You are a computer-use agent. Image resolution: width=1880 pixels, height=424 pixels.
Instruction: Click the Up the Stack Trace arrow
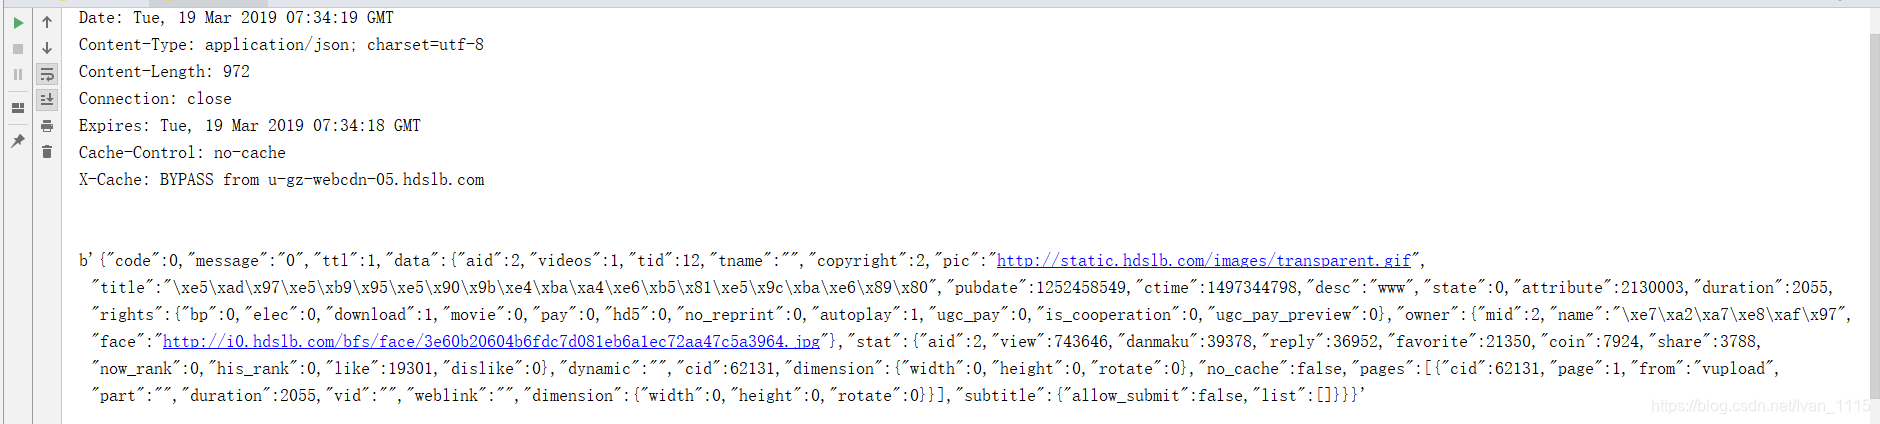47,22
